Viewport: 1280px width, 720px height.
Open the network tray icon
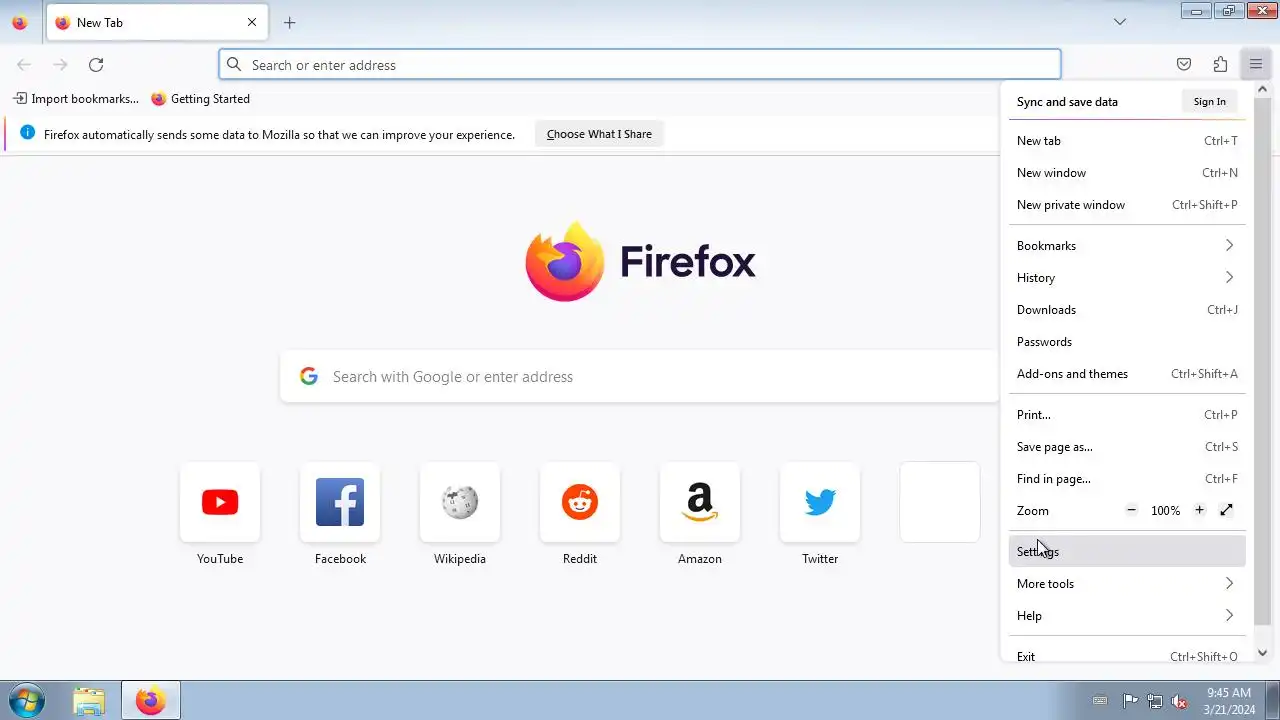[1155, 701]
